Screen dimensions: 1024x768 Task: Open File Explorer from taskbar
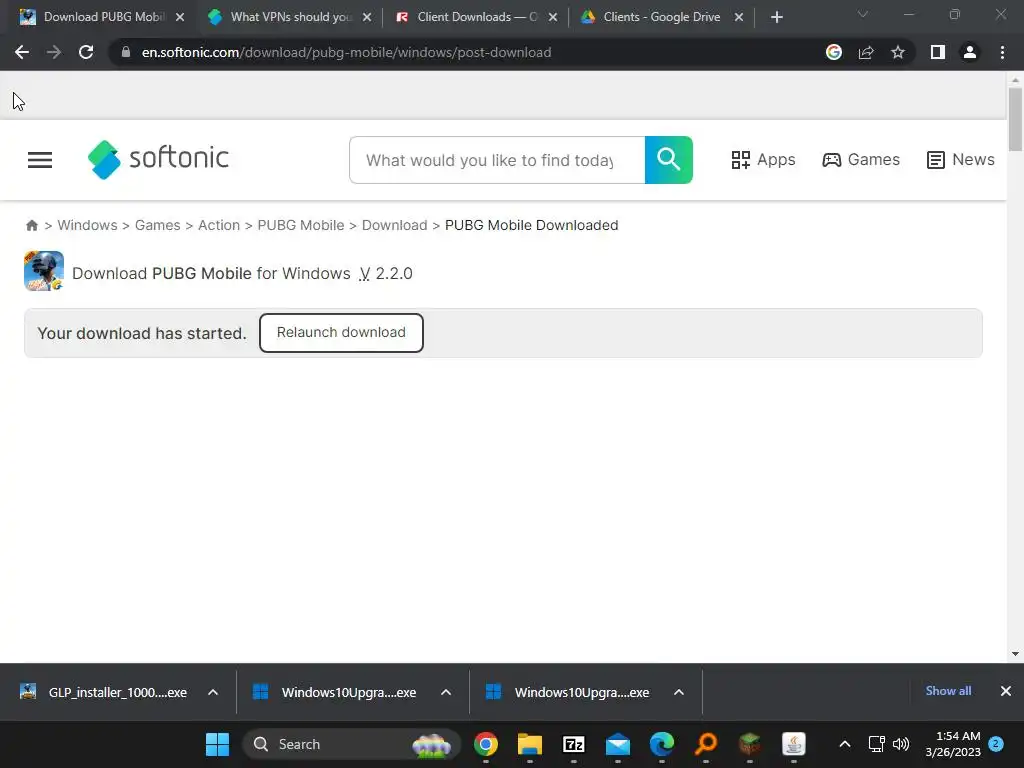click(x=530, y=744)
